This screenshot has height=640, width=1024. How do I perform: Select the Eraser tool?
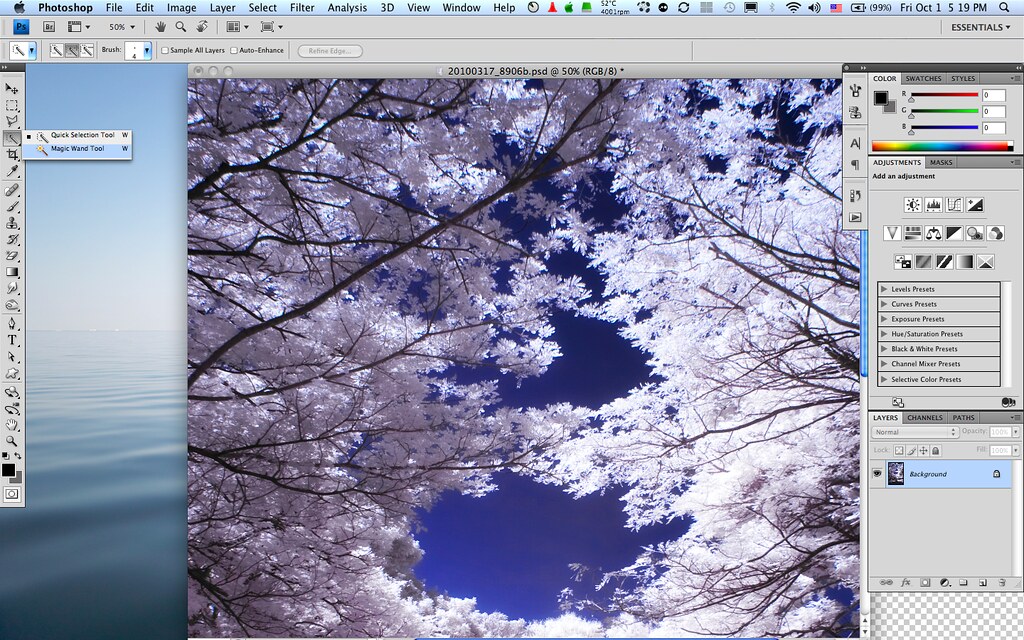point(12,255)
